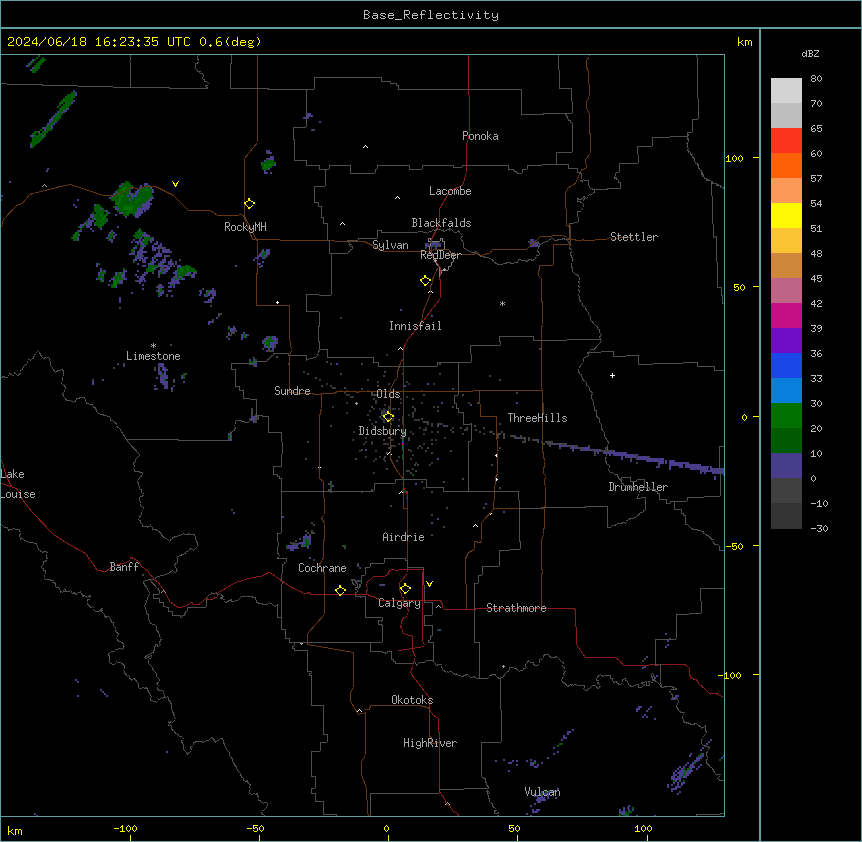Select the 54 dBZ yellow legend swatch
This screenshot has height=842, width=862.
(786, 215)
